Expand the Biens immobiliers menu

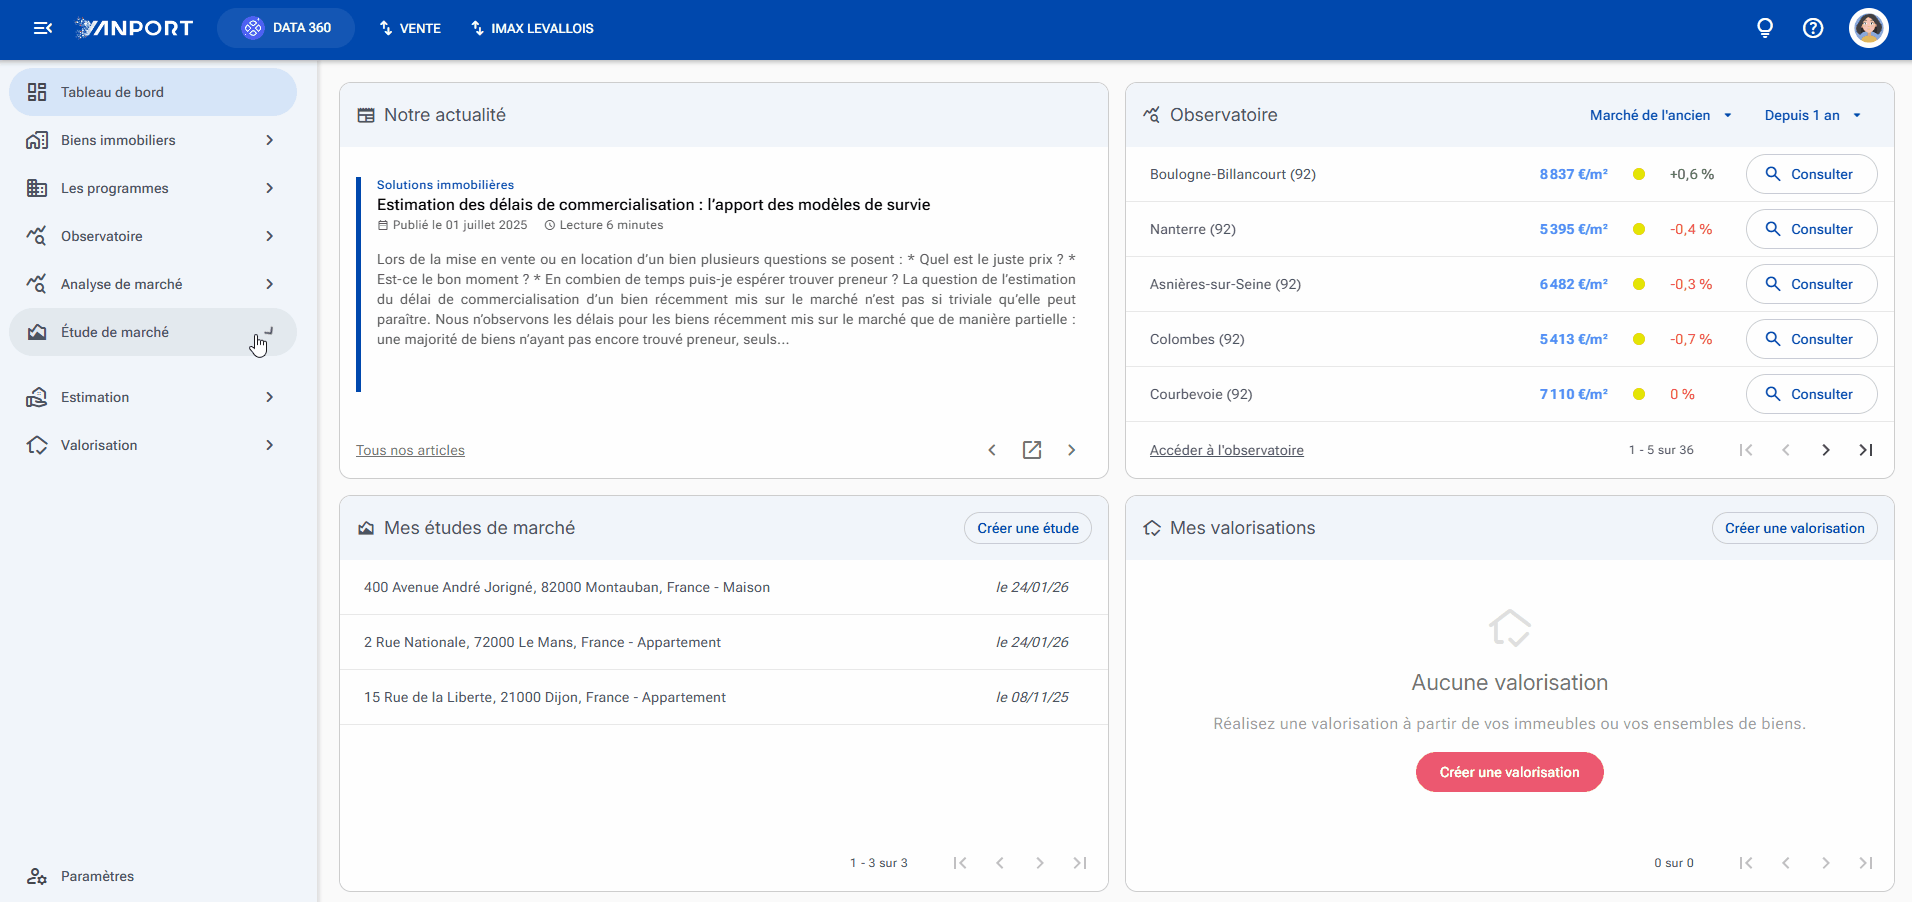[x=152, y=140]
